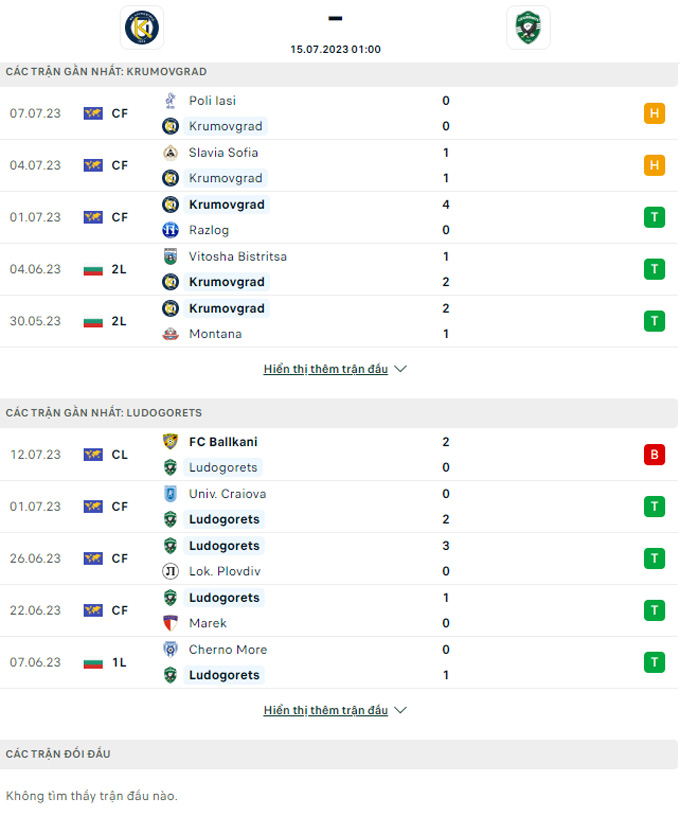Viewport: 680px width, 816px height.
Task: Click the Bulgaria flag next to the 2L match
Action: [93, 269]
